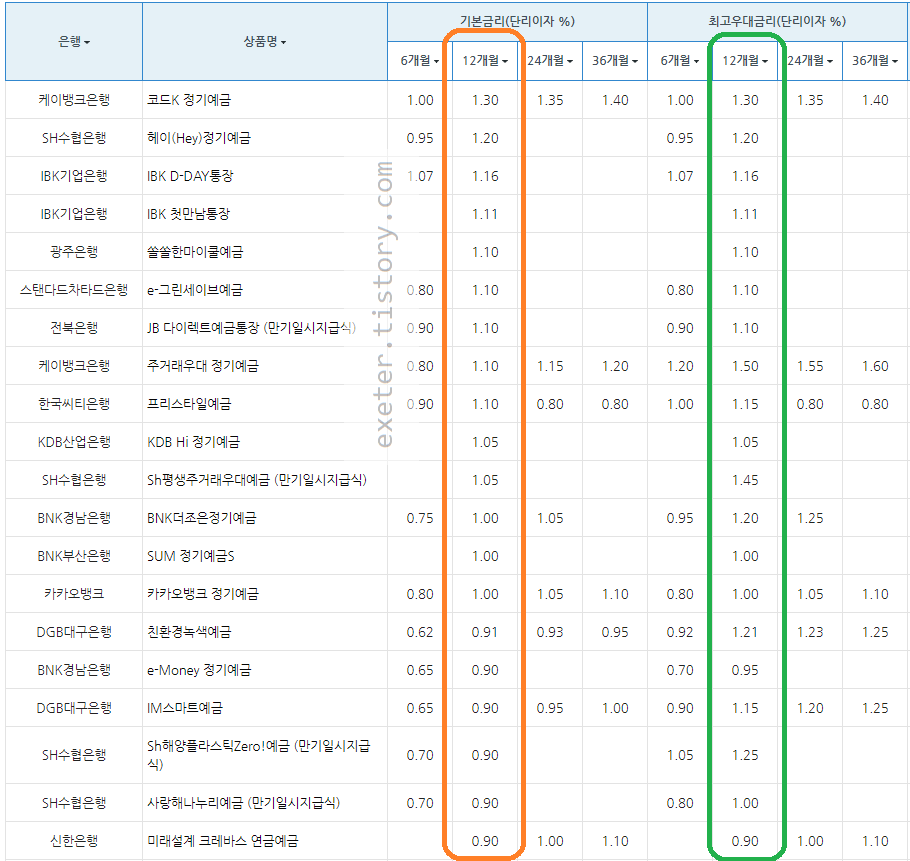Click the 0.62 6-month base rate of 친환경녹색예금
The width and height of the screenshot is (910, 861).
click(420, 632)
